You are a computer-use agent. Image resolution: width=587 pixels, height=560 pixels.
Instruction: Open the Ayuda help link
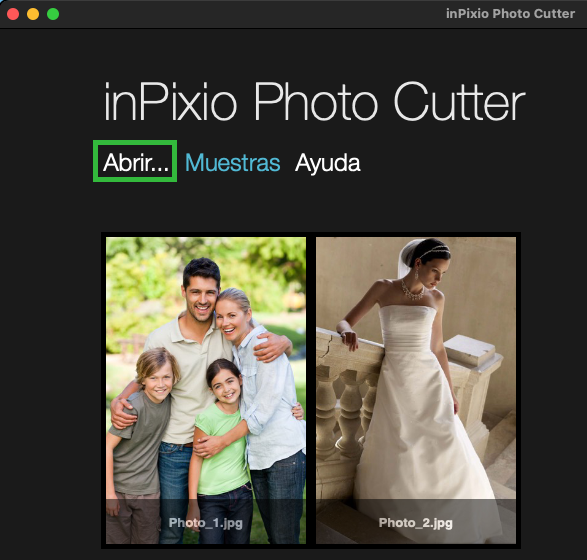pos(328,163)
